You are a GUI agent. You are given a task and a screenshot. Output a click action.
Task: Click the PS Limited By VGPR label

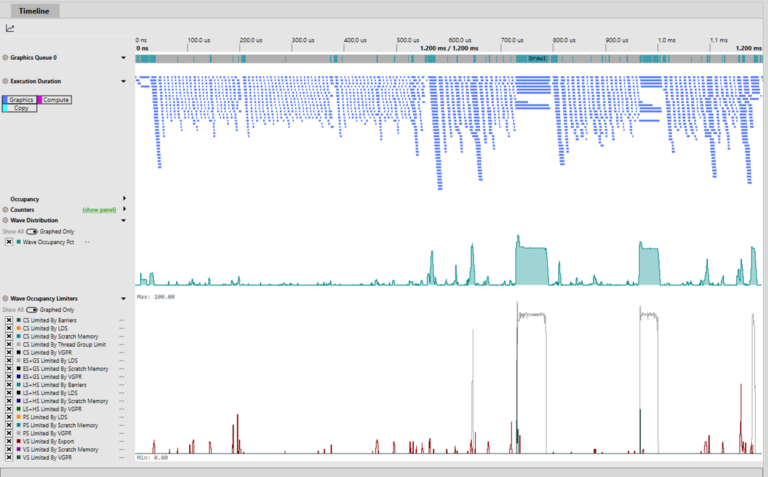(47, 433)
